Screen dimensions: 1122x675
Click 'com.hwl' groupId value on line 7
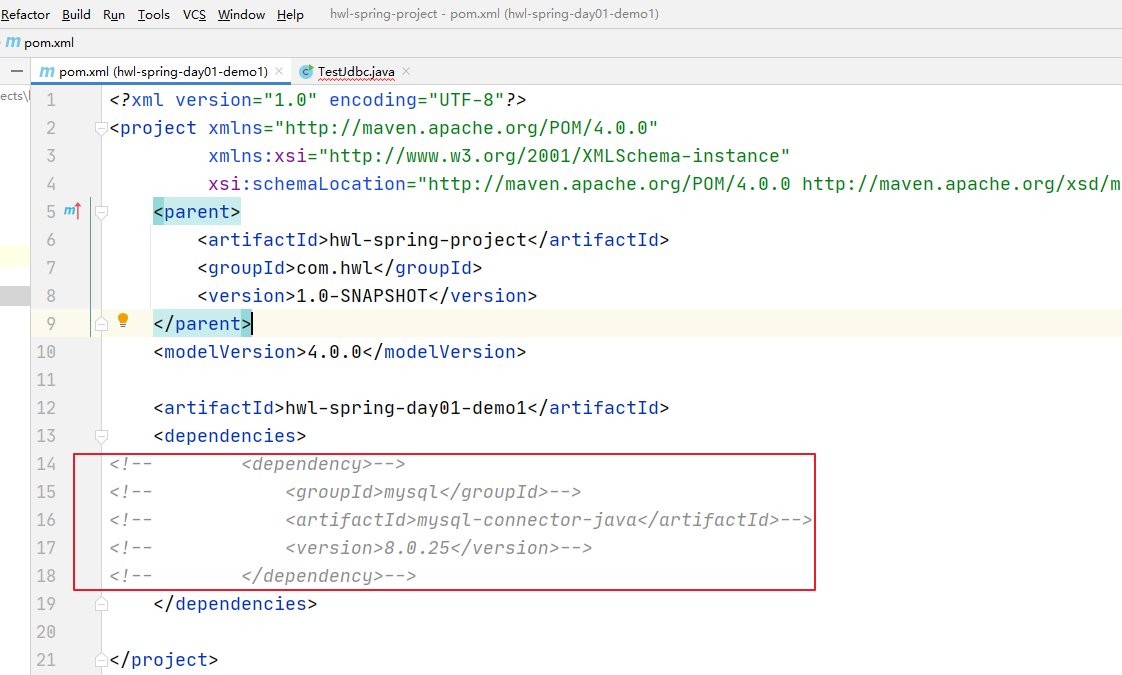coord(335,268)
